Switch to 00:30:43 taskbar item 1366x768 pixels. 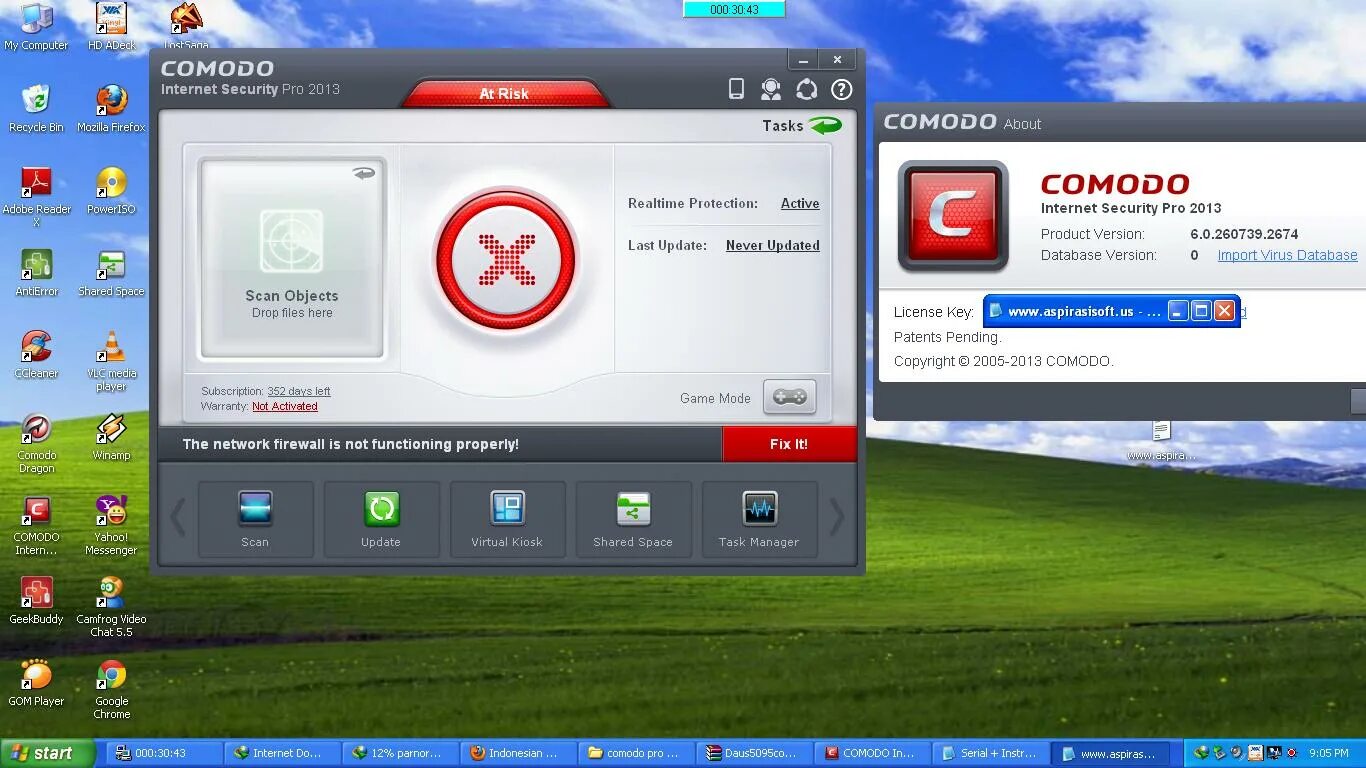click(x=164, y=753)
